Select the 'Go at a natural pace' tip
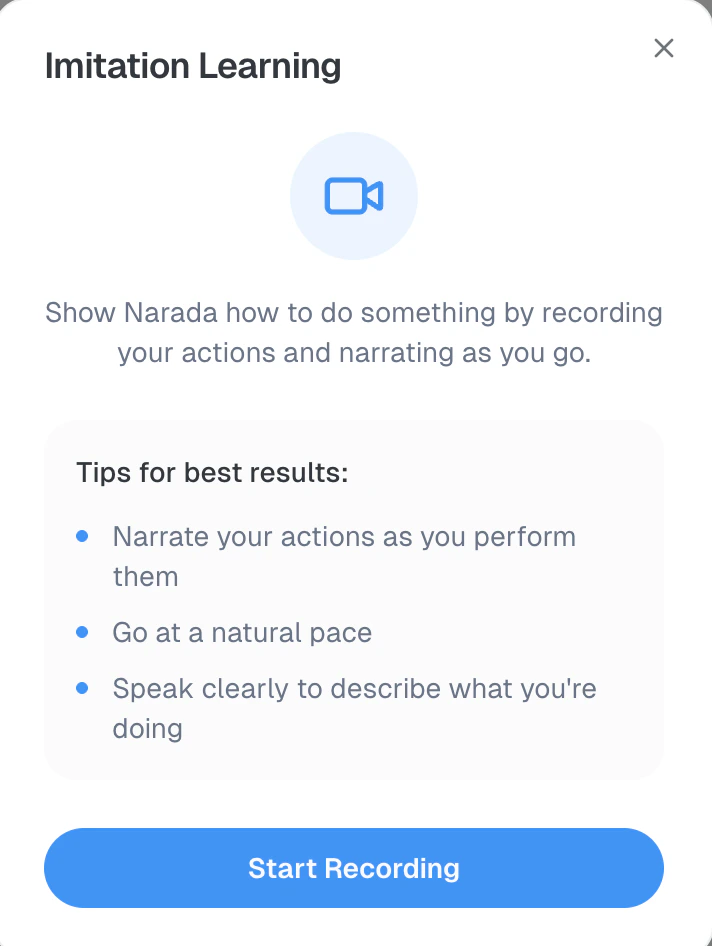Screen dimensions: 712x946 coord(242,632)
